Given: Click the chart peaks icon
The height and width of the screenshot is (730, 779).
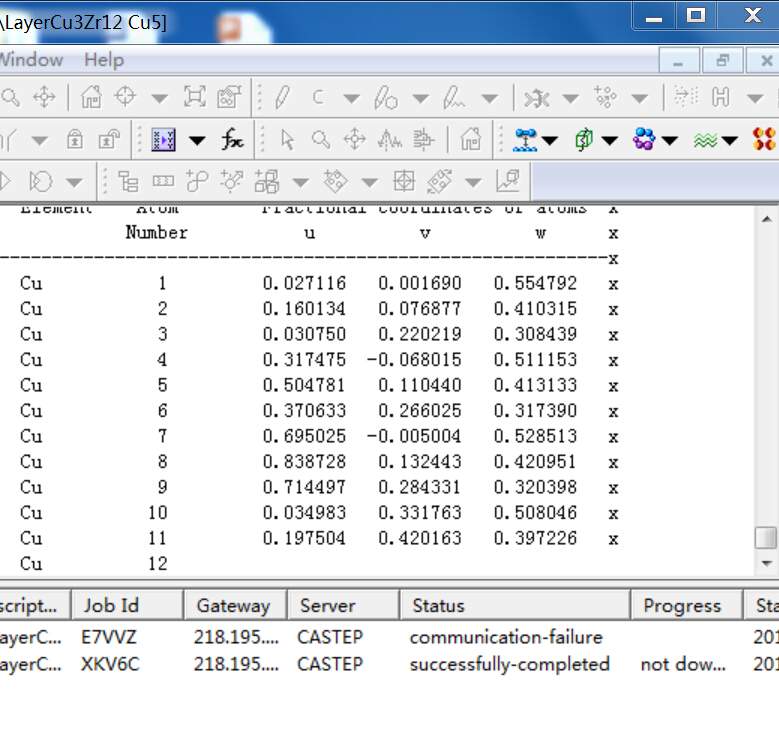Looking at the screenshot, I should (x=390, y=140).
